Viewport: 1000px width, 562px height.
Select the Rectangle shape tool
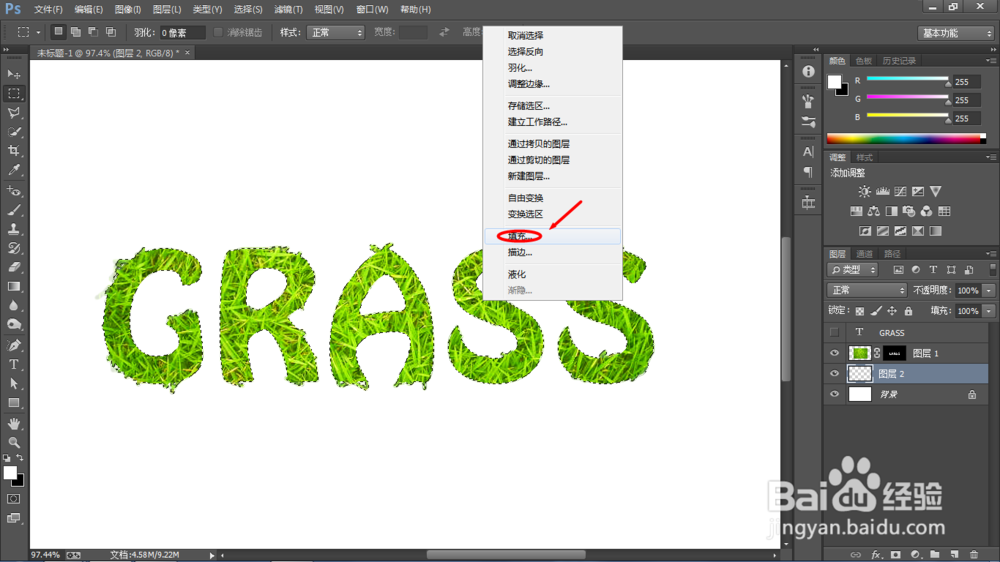[13, 403]
